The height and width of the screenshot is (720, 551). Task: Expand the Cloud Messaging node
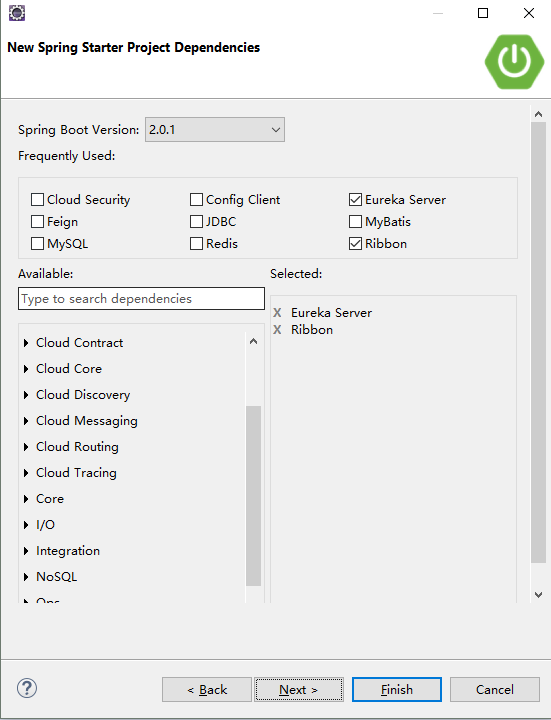[26, 421]
